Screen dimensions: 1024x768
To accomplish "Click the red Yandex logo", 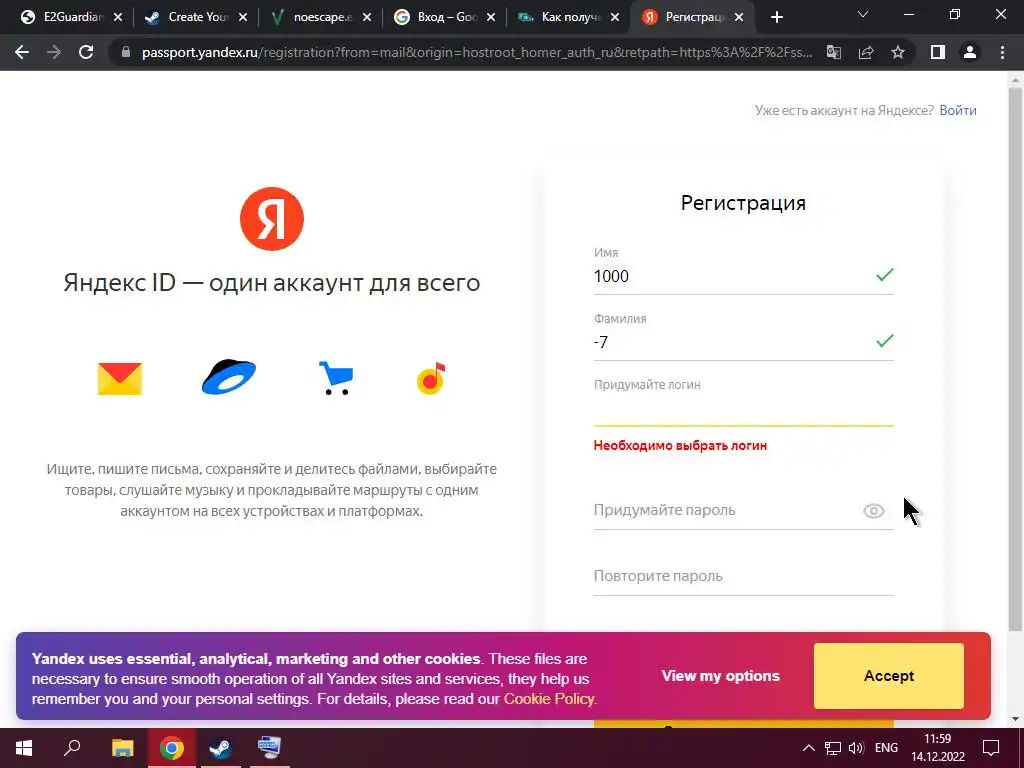I will tap(272, 219).
